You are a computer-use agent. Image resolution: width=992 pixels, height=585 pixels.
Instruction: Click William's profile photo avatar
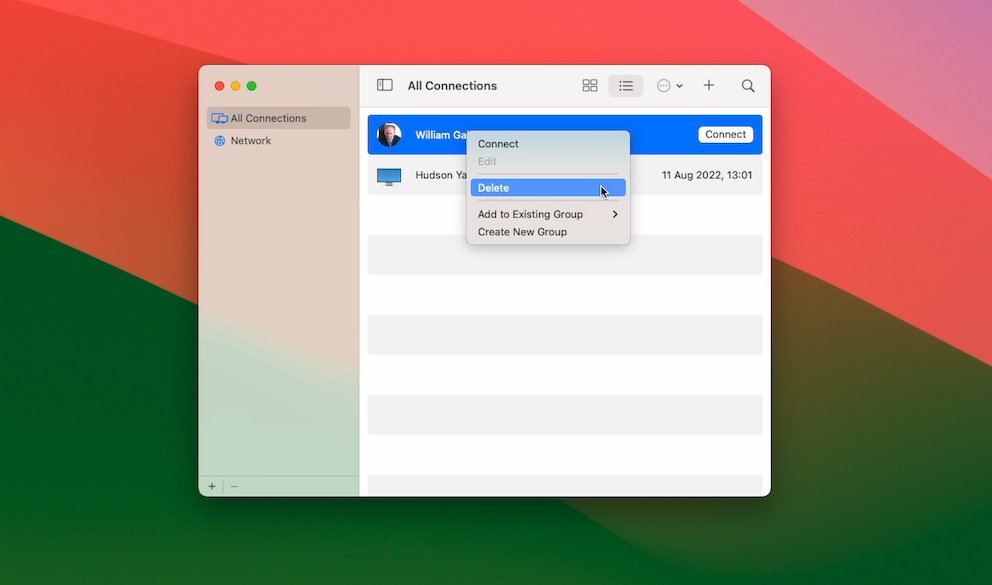click(x=389, y=135)
